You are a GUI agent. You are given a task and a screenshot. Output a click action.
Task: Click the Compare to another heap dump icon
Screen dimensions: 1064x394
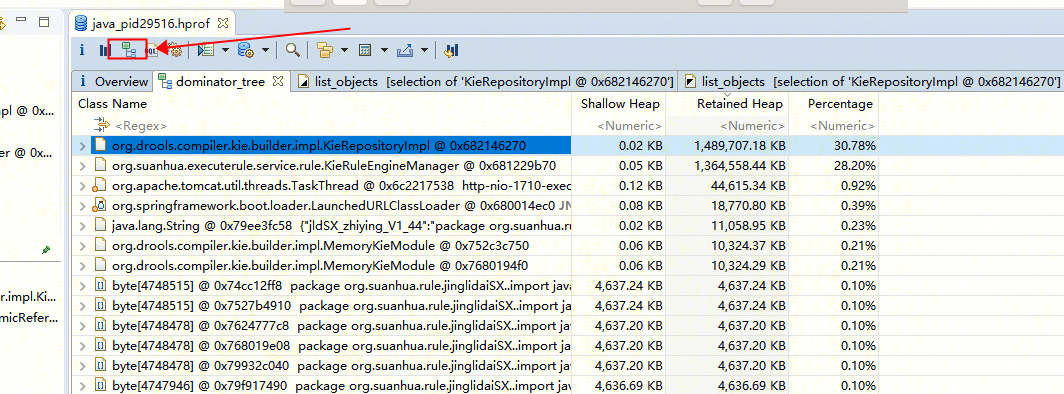pyautogui.click(x=452, y=50)
